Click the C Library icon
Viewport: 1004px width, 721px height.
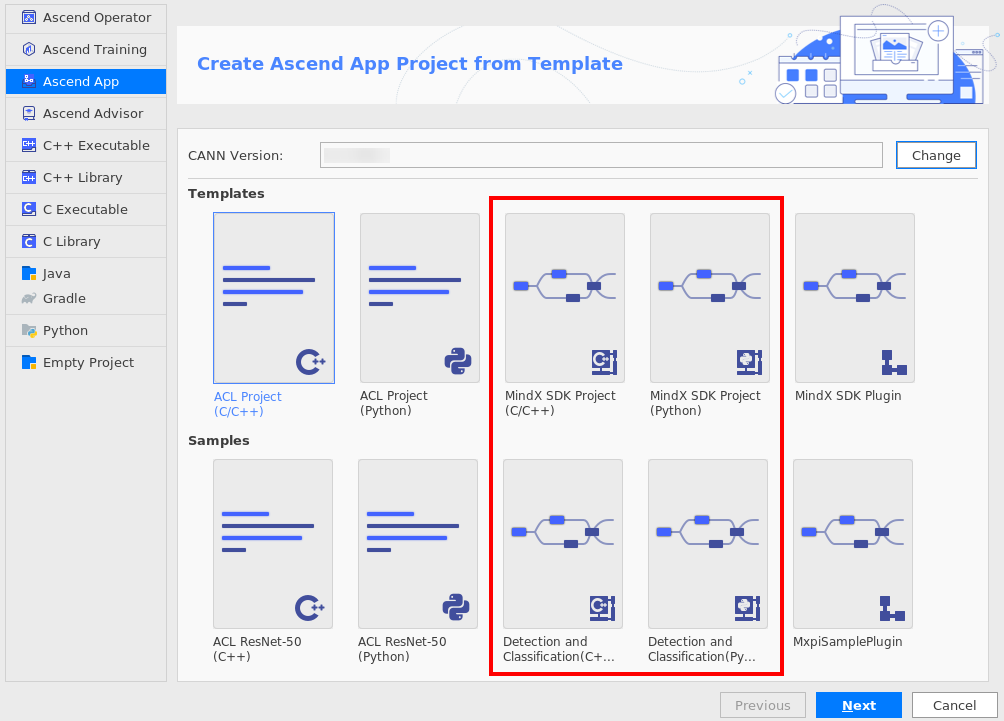[29, 241]
